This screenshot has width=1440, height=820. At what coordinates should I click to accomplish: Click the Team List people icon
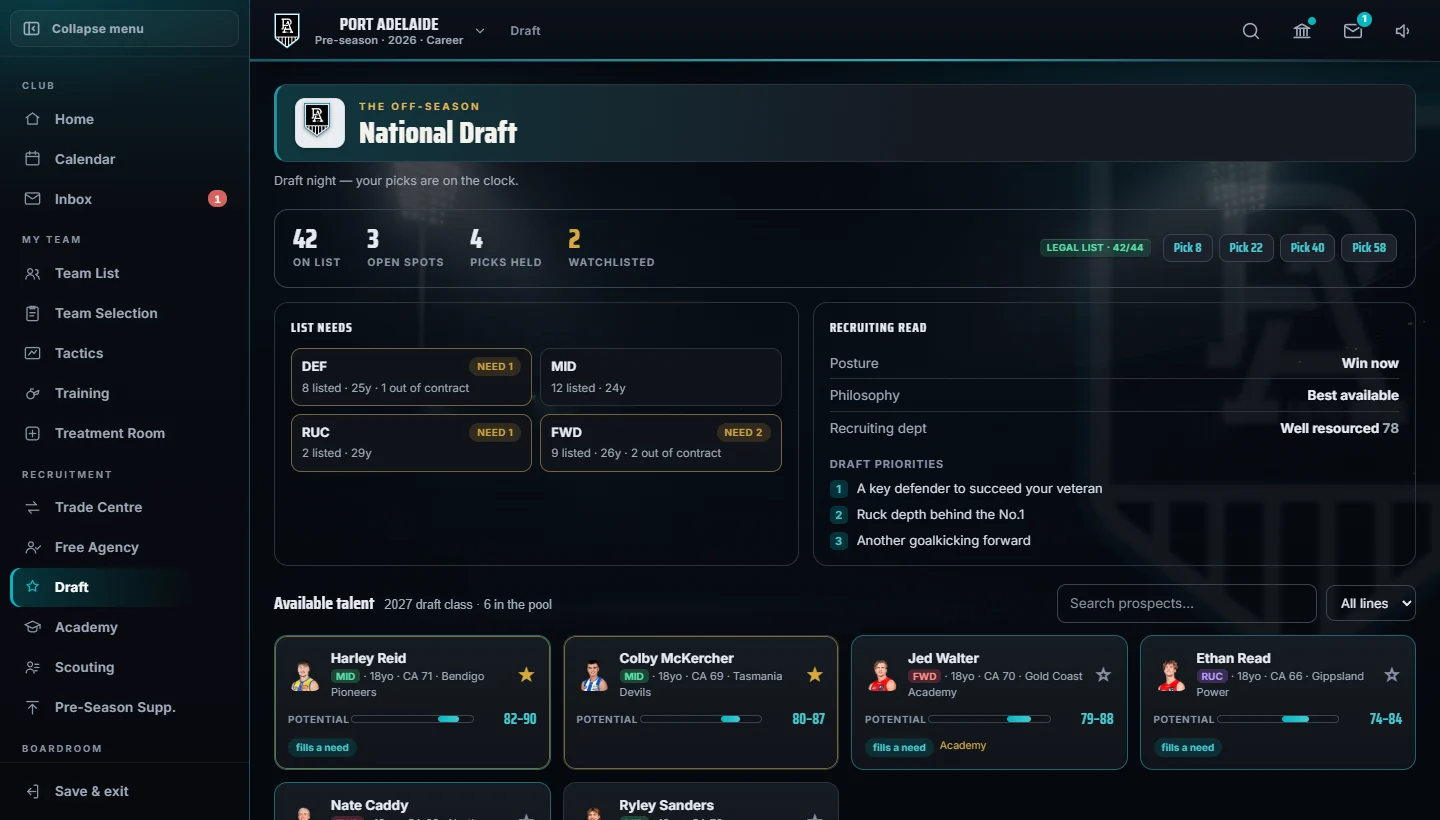pyautogui.click(x=33, y=273)
